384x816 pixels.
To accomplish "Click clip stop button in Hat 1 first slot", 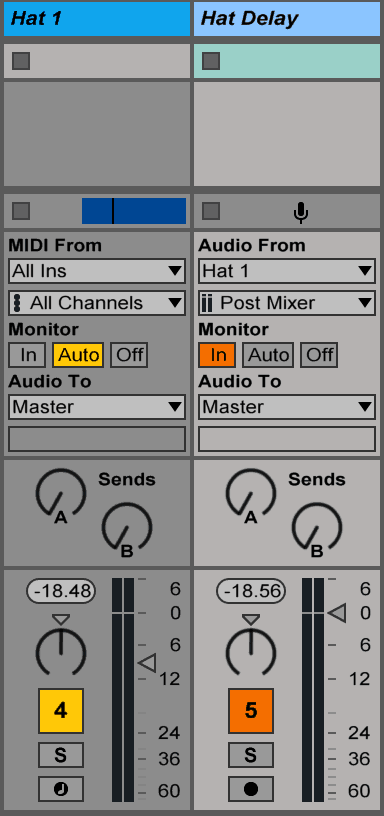I will coord(21,61).
